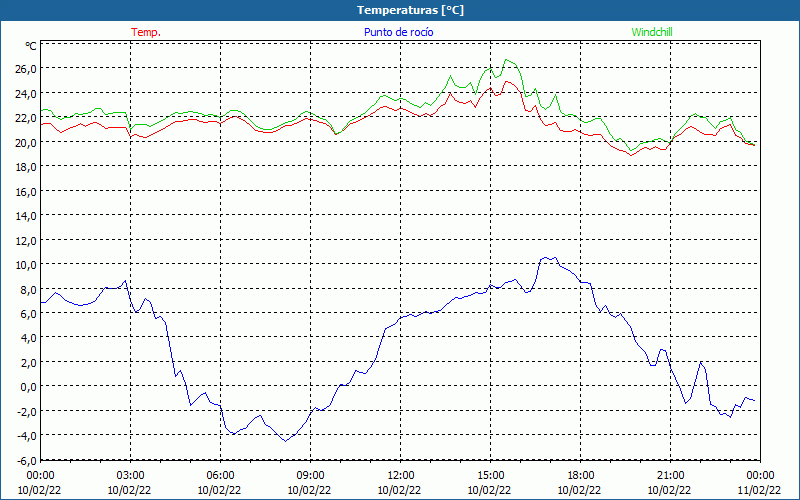
Task: Click the '10/02/22' date beneath first 00:00
Action: click(x=39, y=490)
